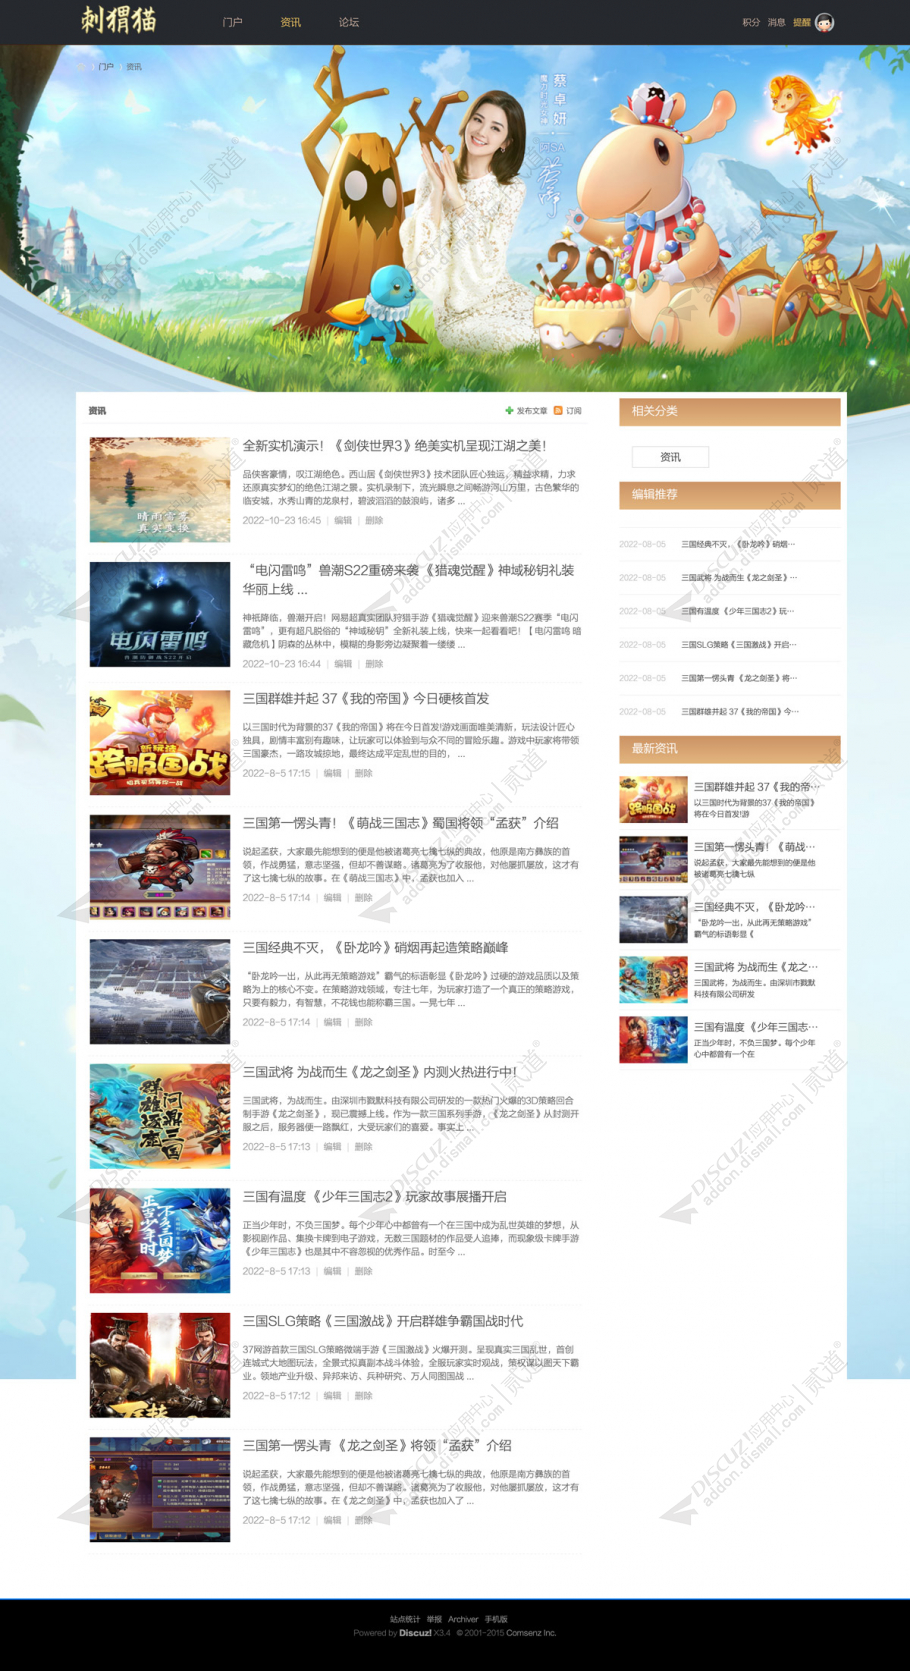Click the green plus 发布文章 icon
The image size is (910, 1671).
point(509,411)
